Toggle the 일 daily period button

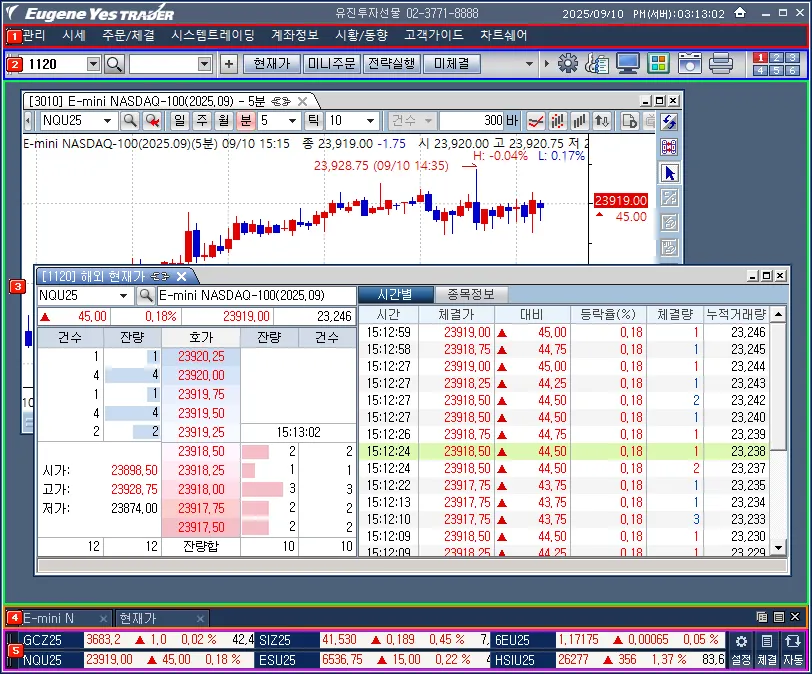(179, 121)
